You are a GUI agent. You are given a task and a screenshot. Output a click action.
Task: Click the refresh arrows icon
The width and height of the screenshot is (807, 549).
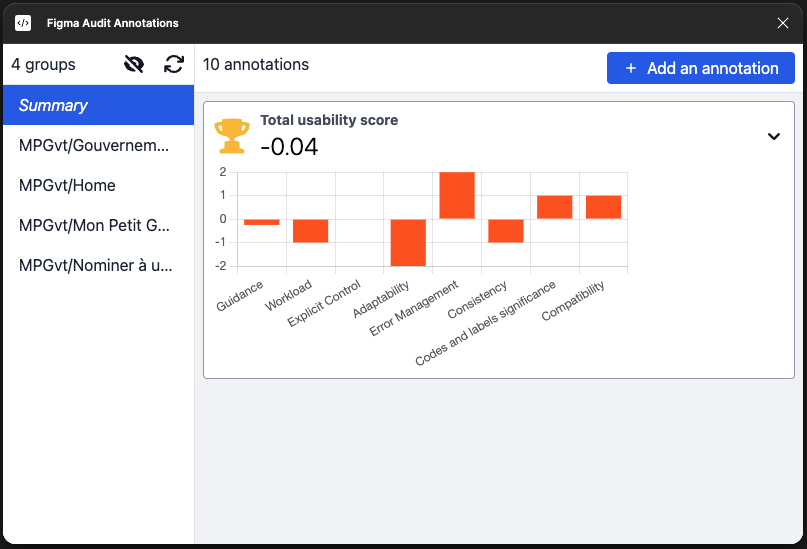coord(174,65)
